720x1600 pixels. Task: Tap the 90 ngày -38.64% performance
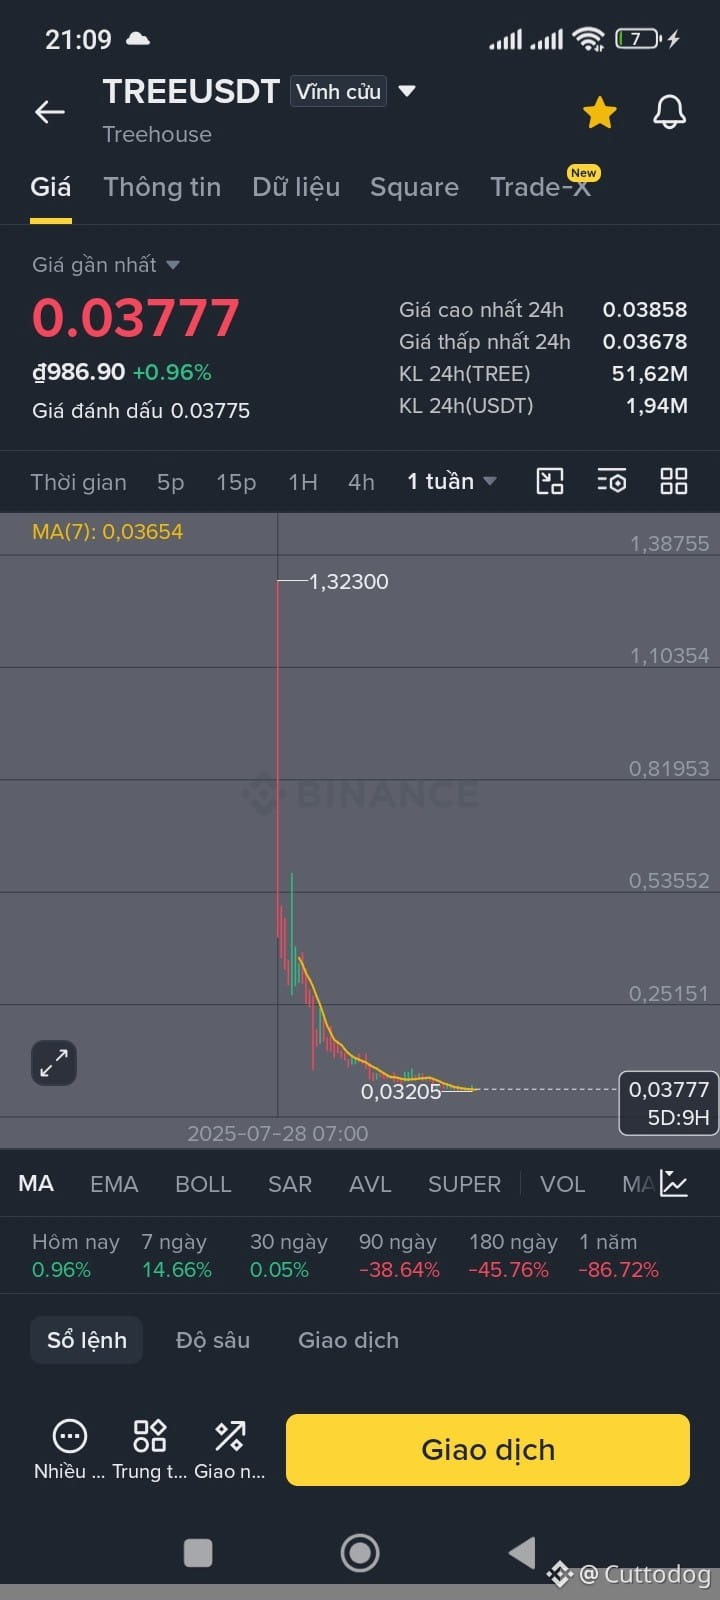(399, 1256)
